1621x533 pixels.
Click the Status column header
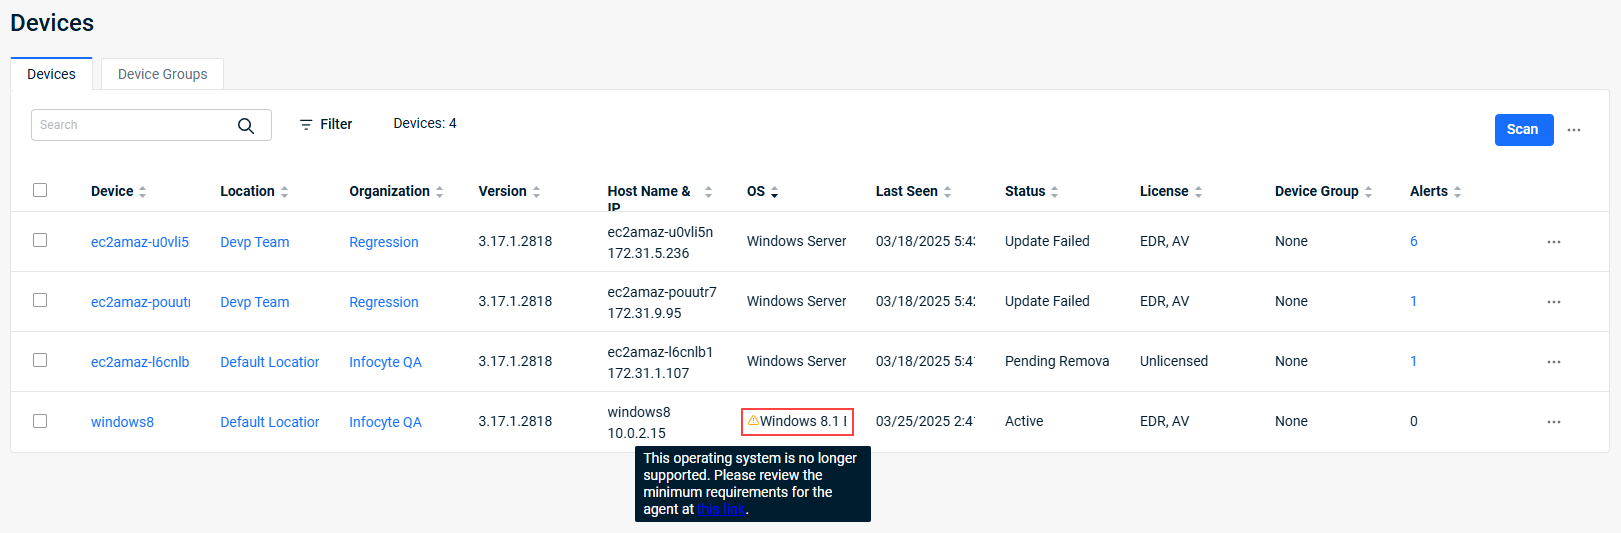click(1025, 191)
